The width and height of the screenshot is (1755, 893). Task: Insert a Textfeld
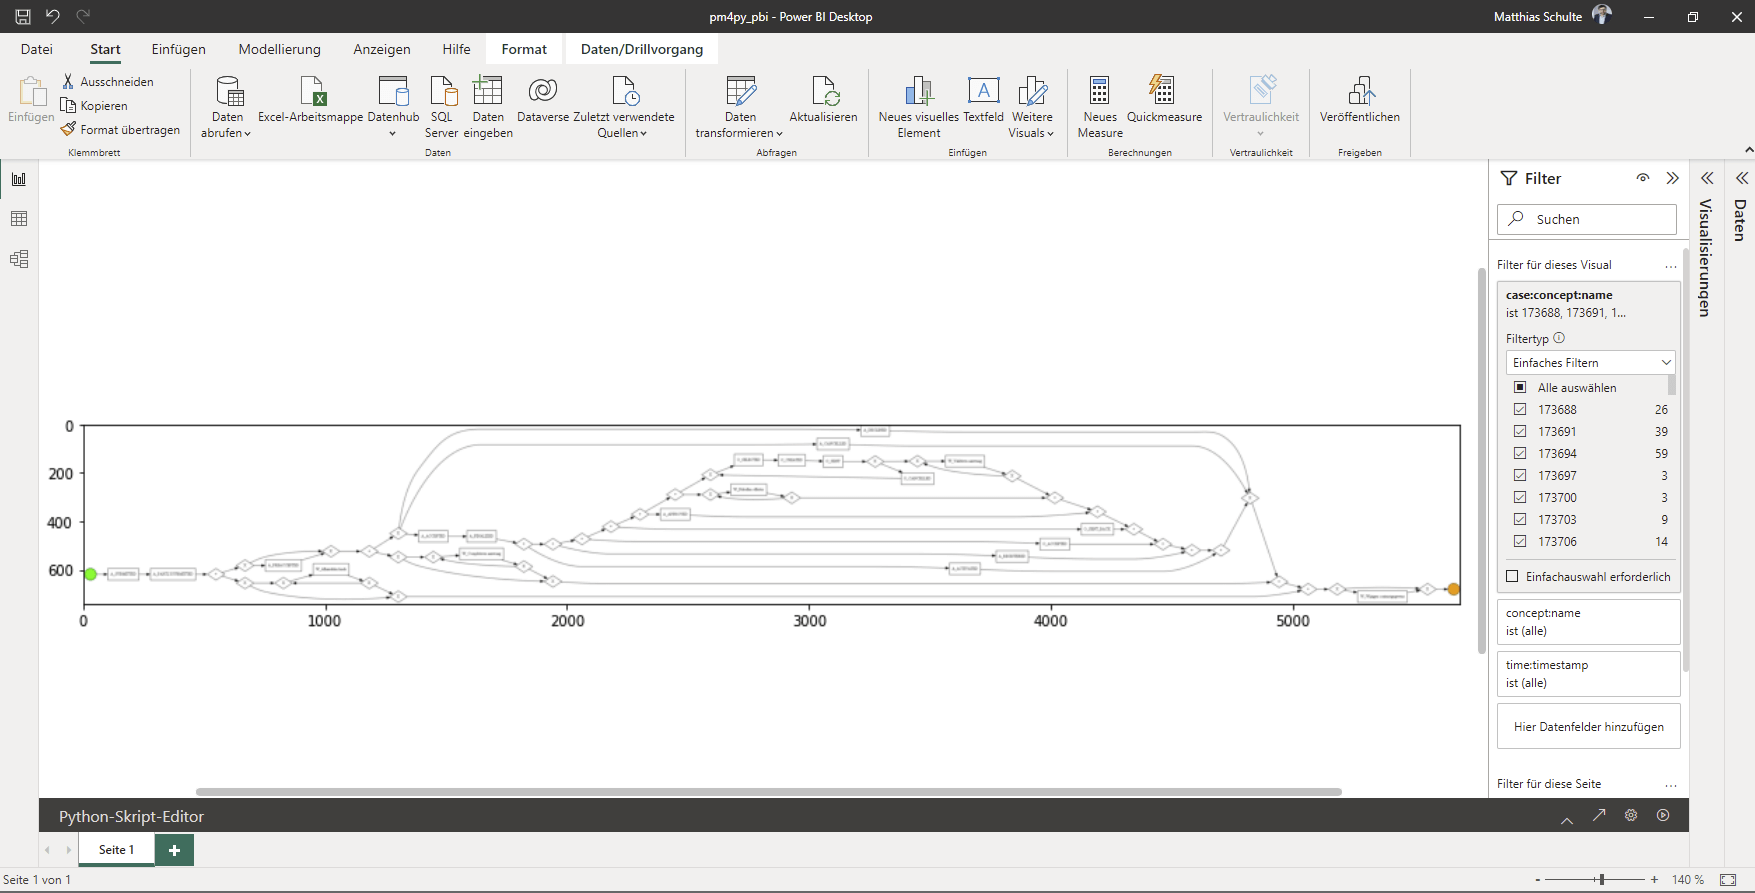coord(983,100)
